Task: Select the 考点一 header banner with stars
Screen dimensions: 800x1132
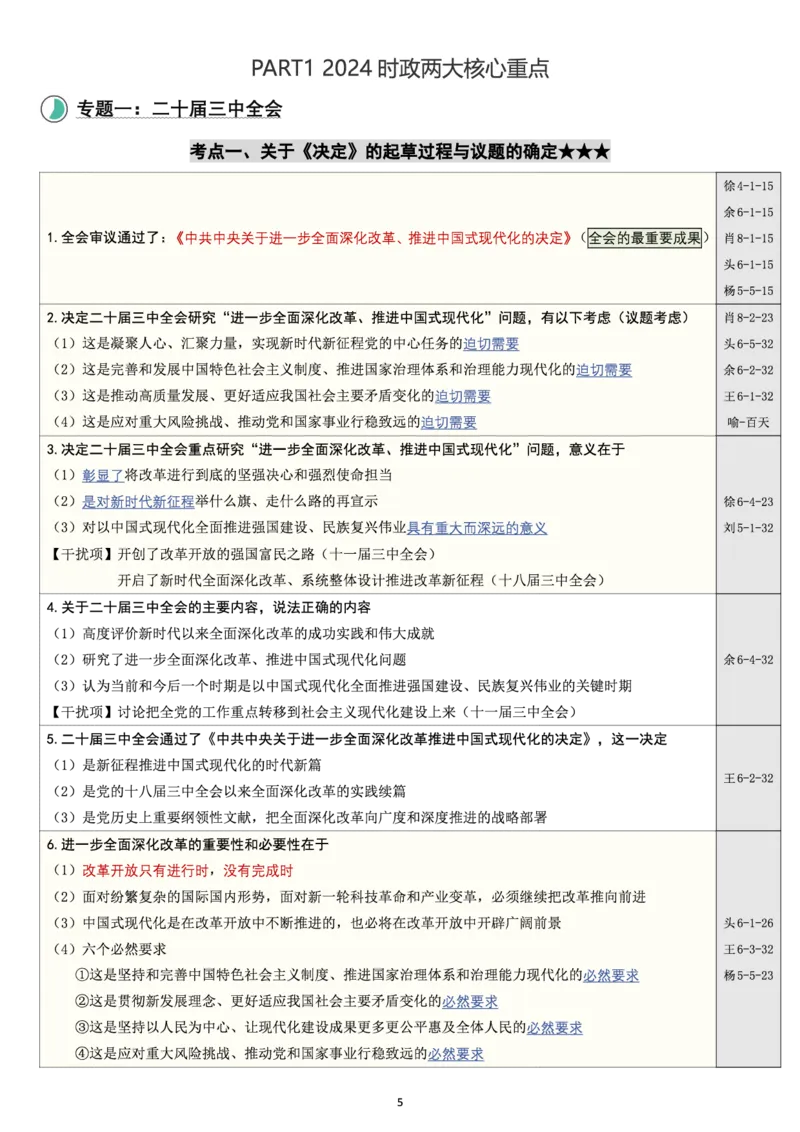Action: tap(400, 152)
